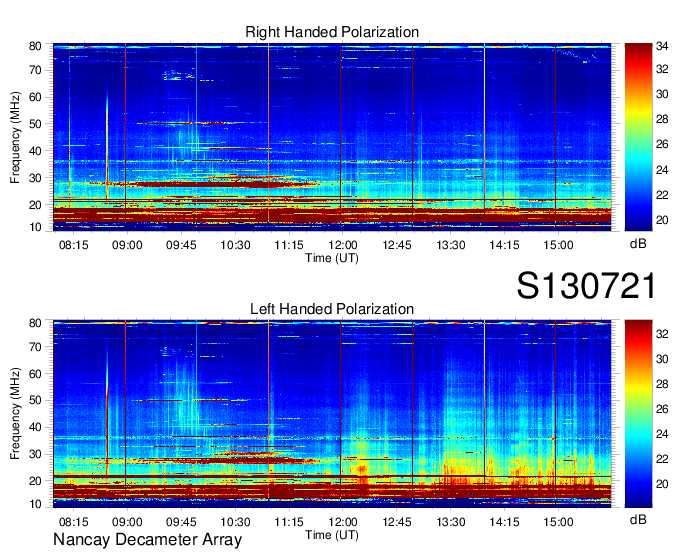The image size is (680, 552).
Task: Click the 09:00 tick under the Left Handed plot
Action: [127, 522]
